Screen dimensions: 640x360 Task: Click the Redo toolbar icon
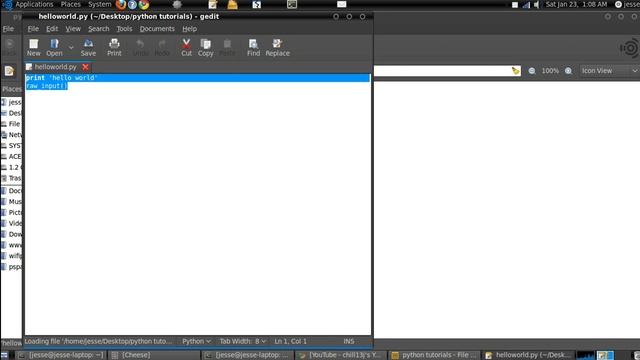coord(162,47)
